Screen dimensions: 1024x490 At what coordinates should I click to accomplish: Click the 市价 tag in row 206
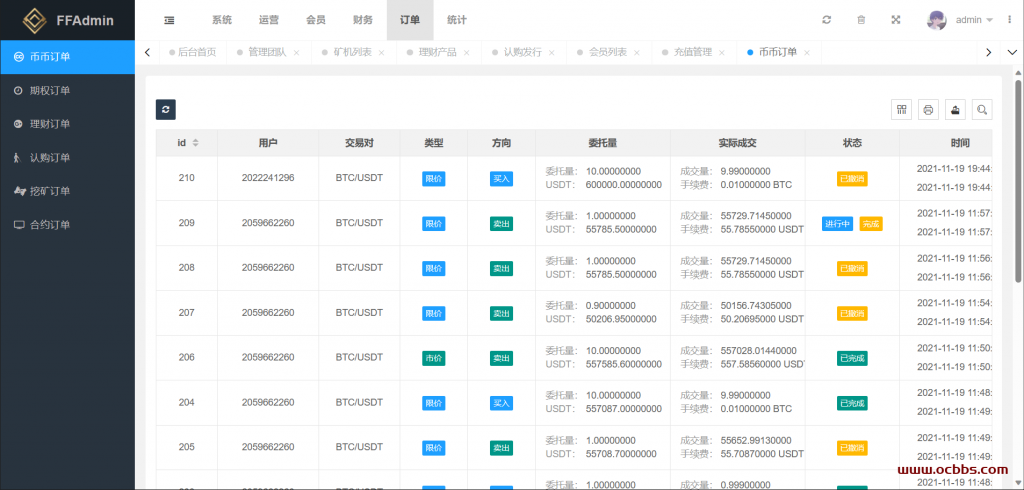tap(434, 358)
